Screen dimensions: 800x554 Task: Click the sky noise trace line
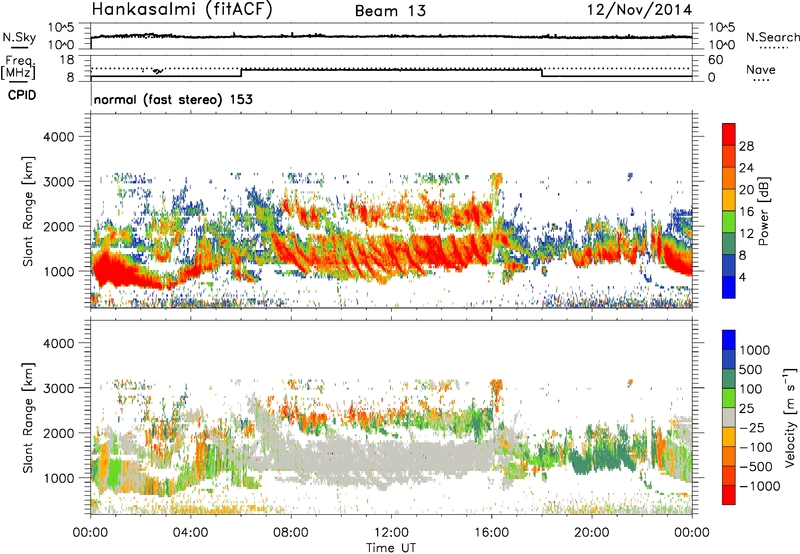(x=391, y=36)
